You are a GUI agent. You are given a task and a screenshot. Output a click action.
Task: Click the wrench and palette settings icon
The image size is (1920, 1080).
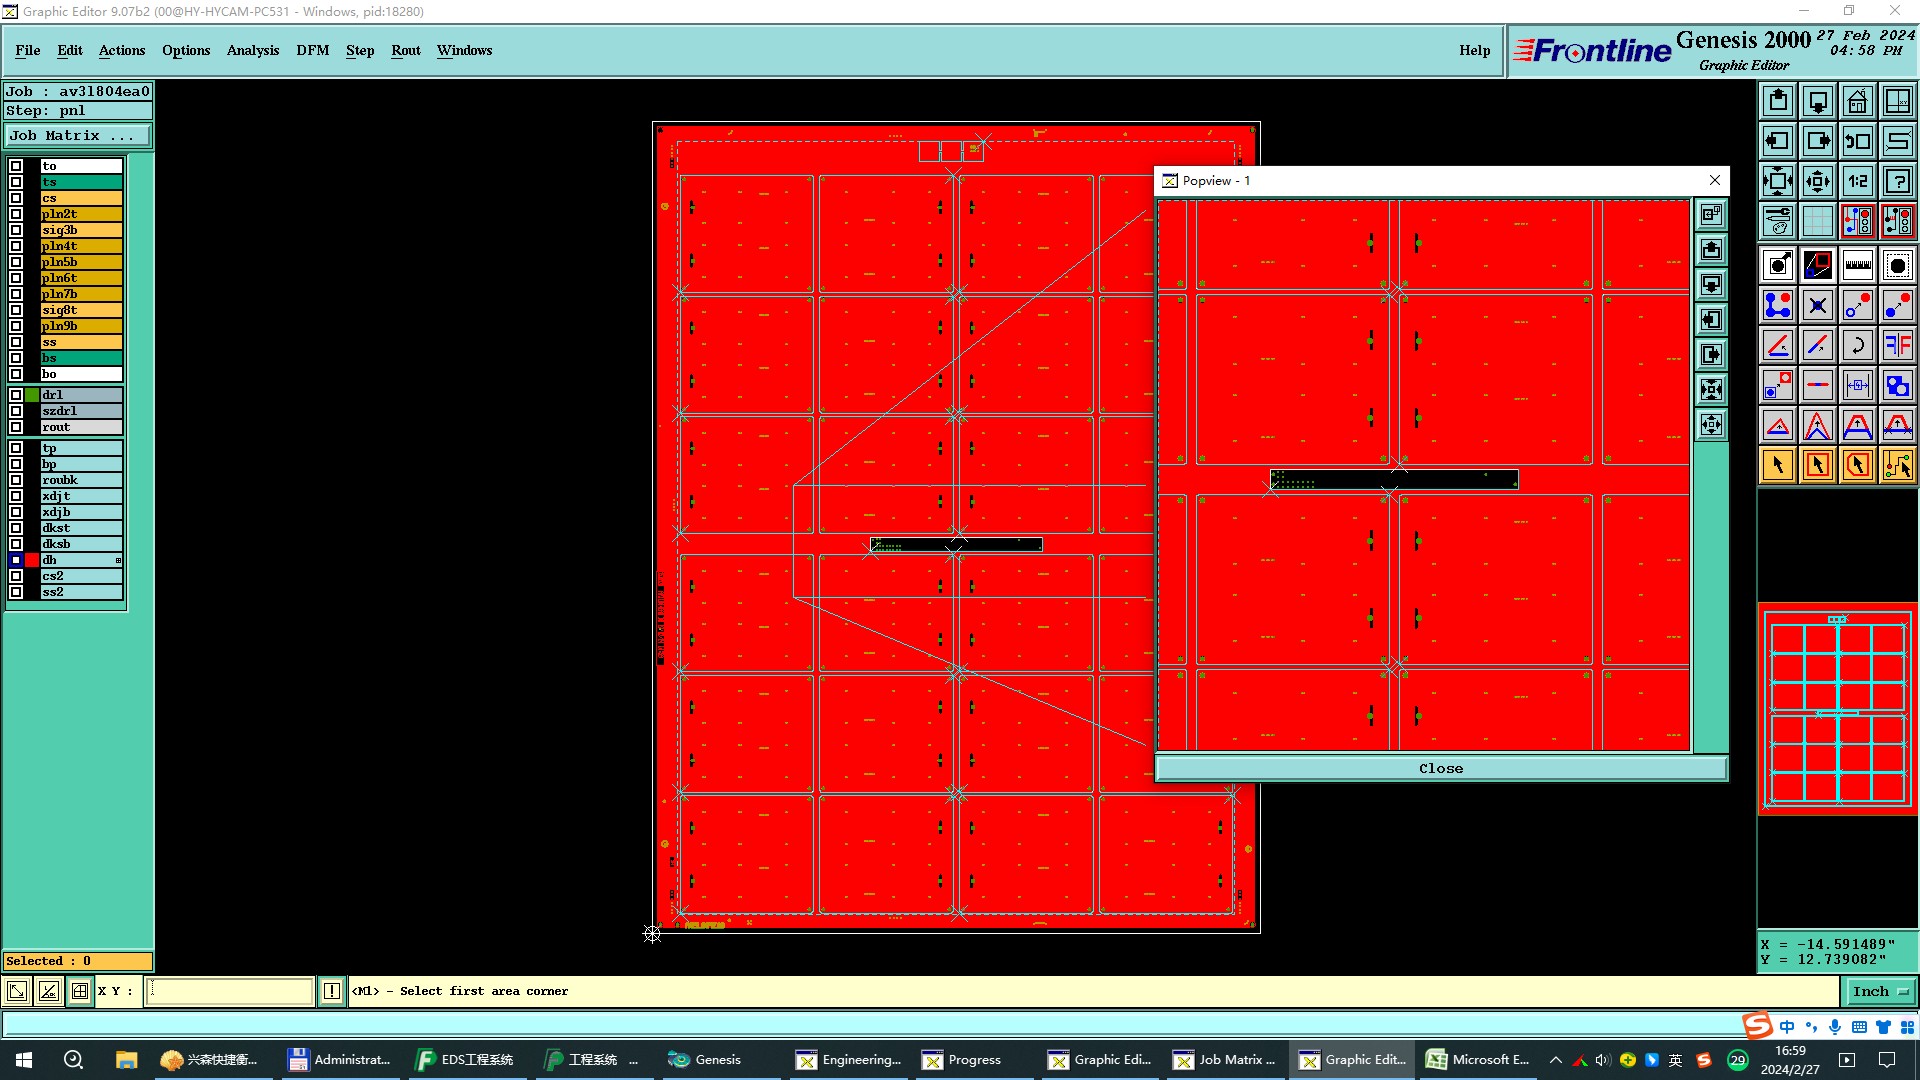1777,221
